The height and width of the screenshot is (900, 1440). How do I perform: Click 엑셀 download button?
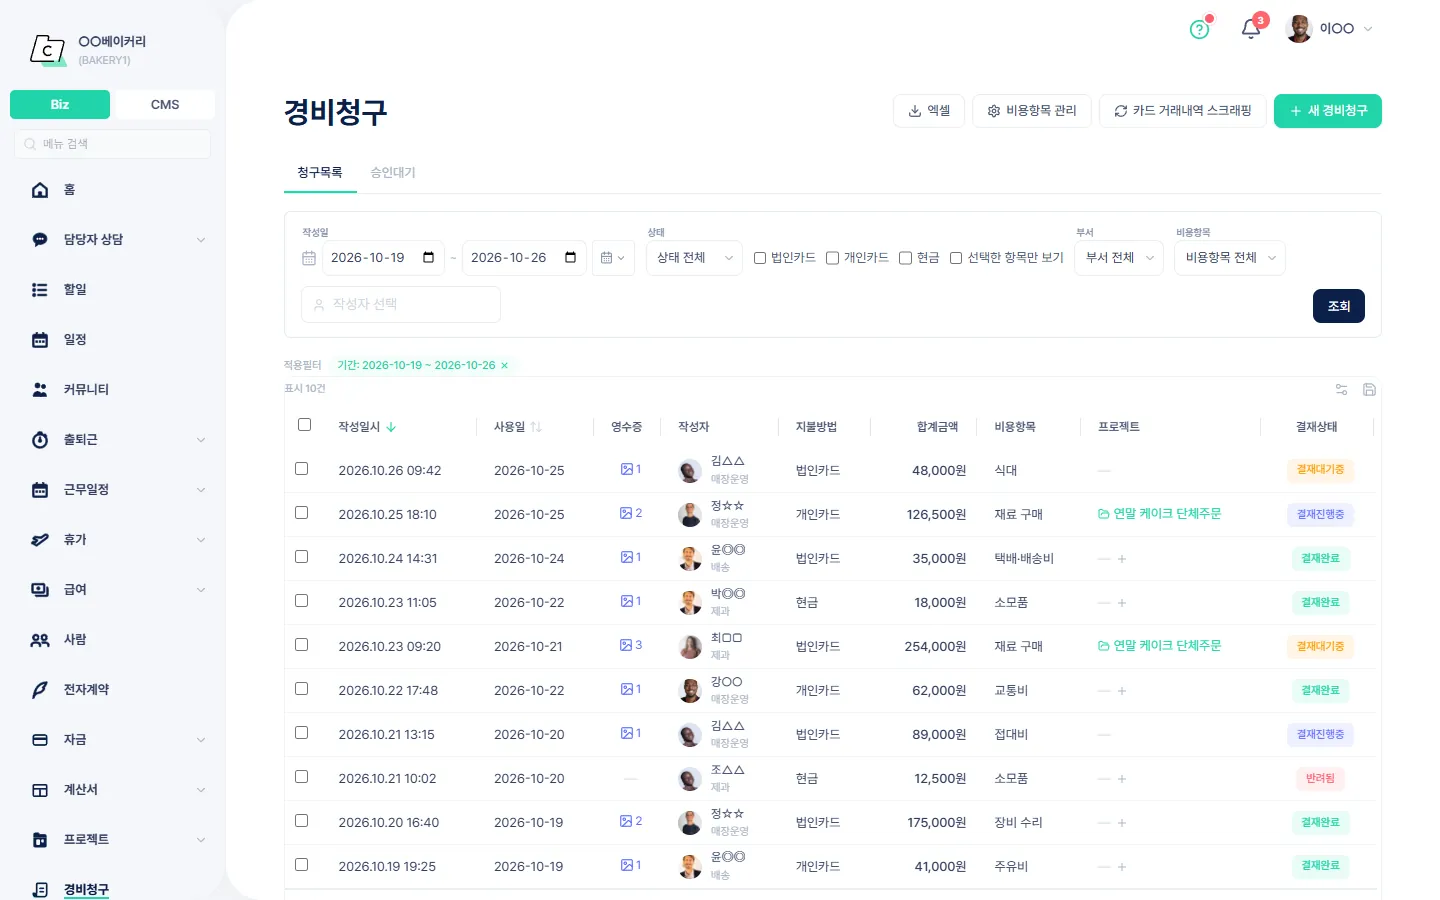[x=929, y=111]
